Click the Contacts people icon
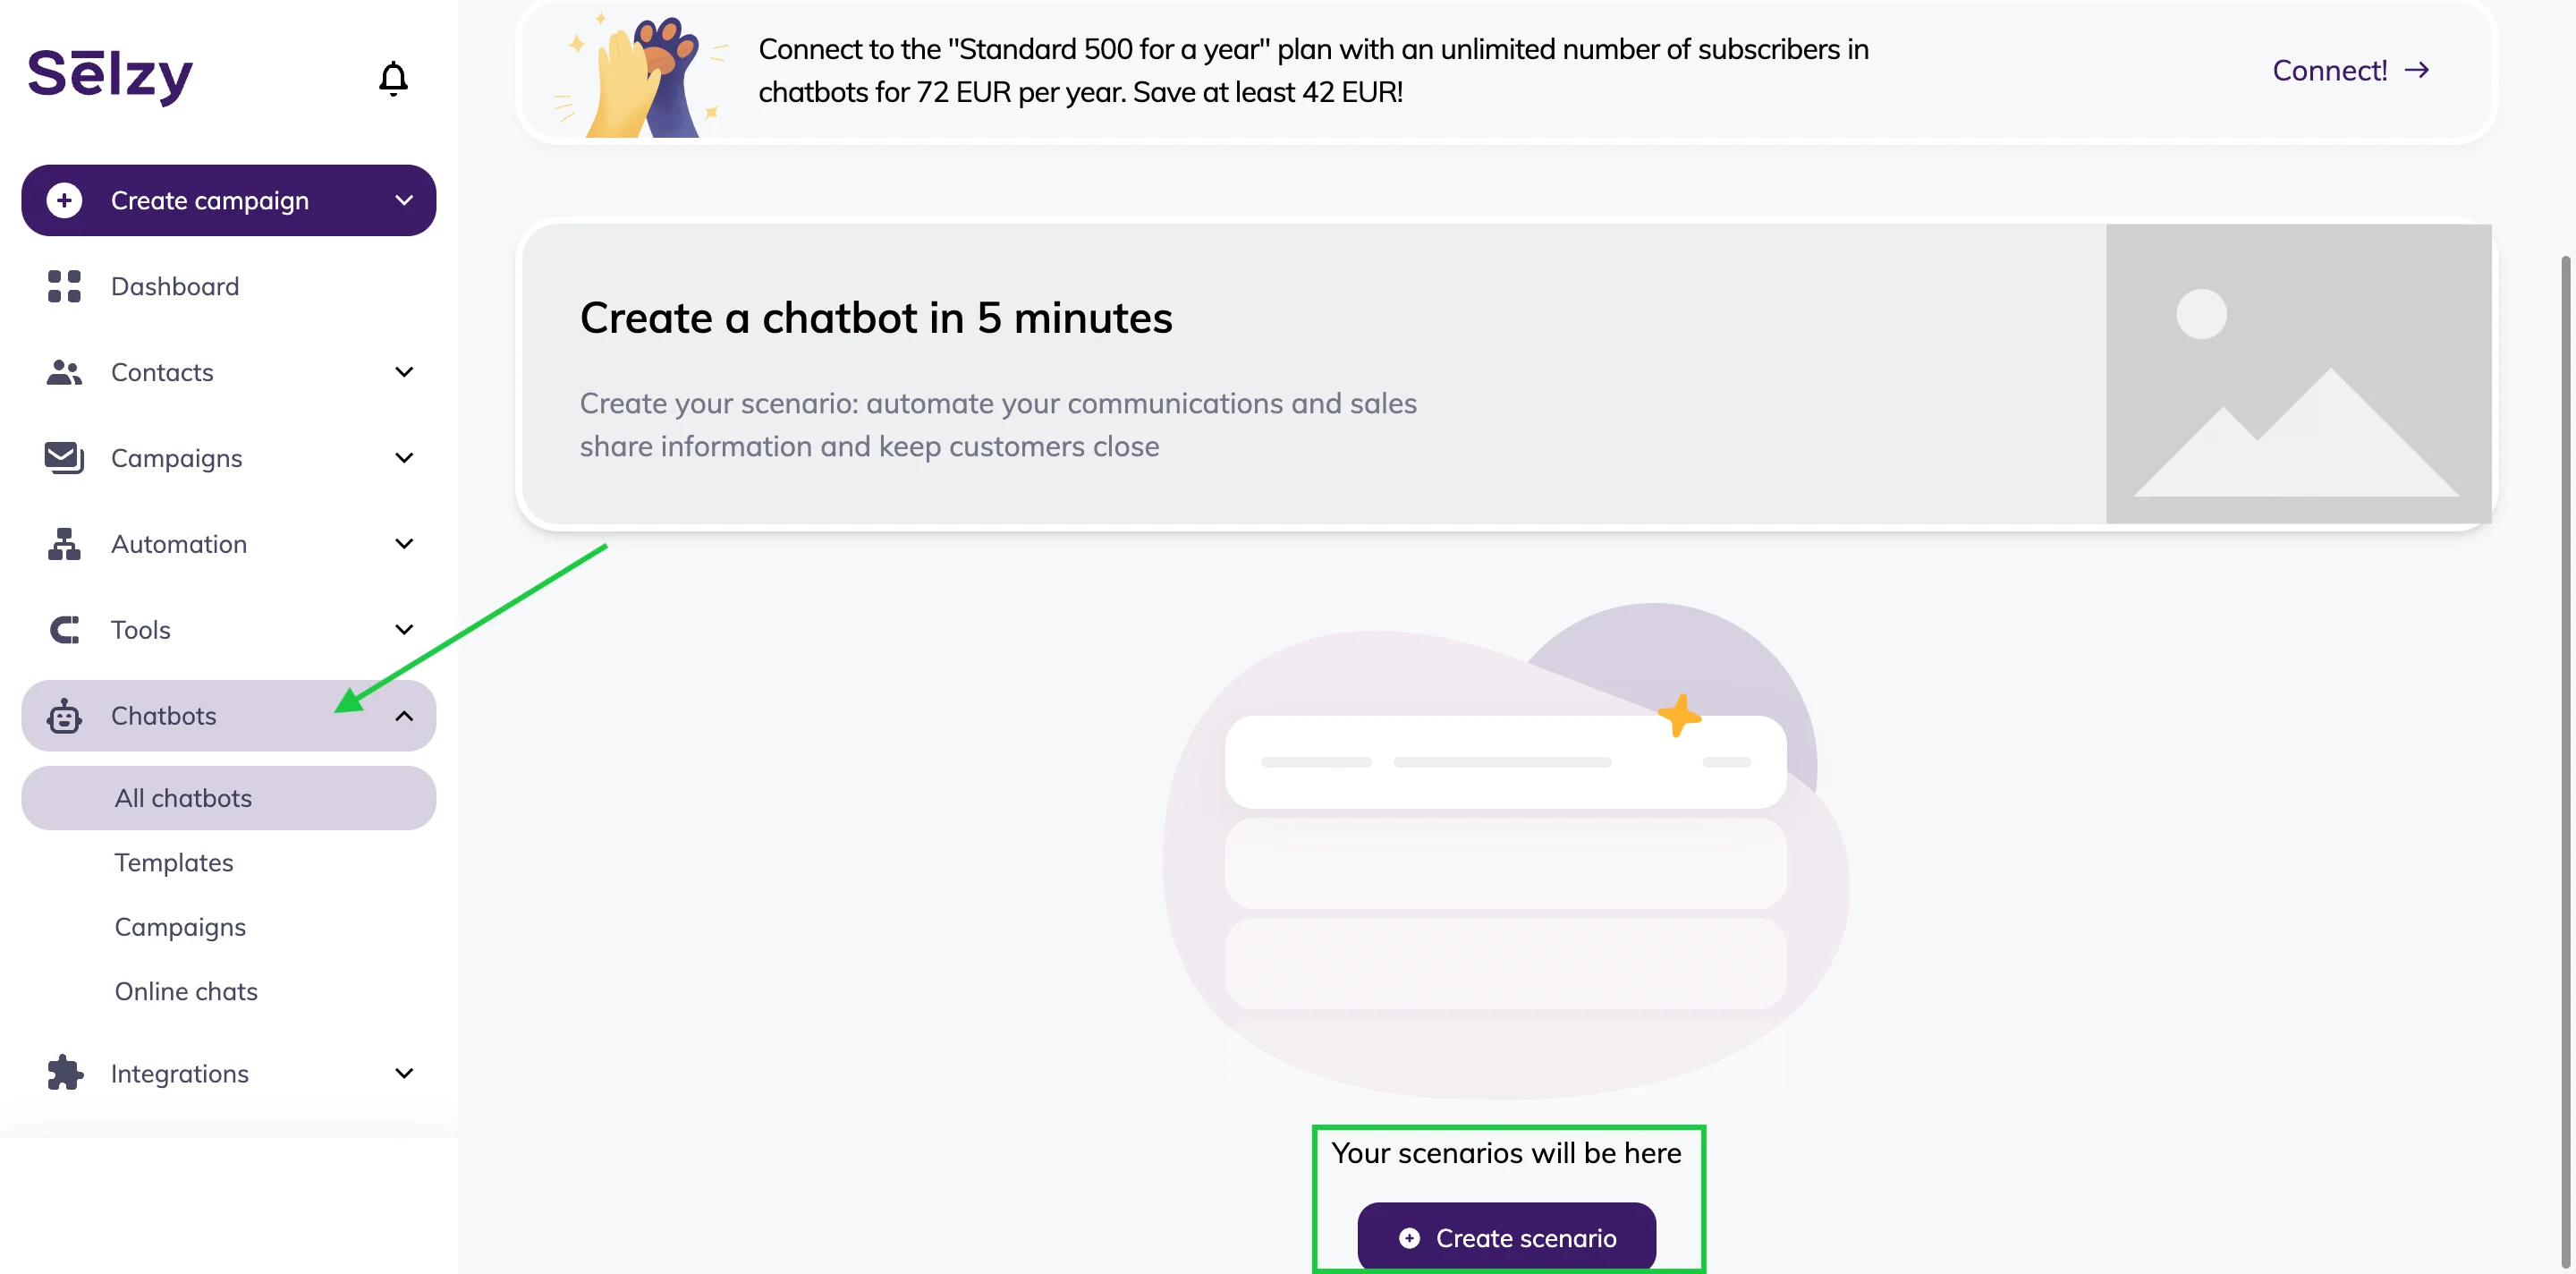The width and height of the screenshot is (2576, 1274). point(64,372)
